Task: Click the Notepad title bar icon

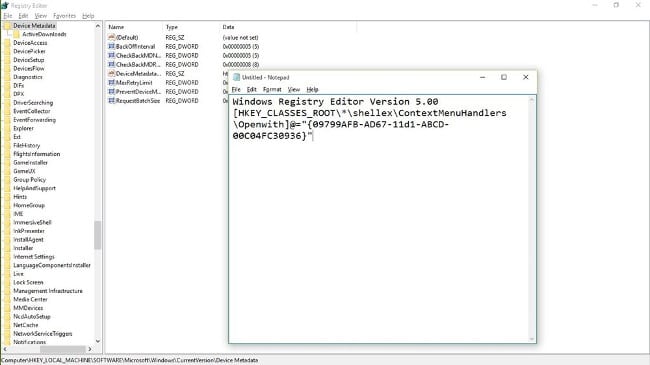Action: click(x=236, y=77)
